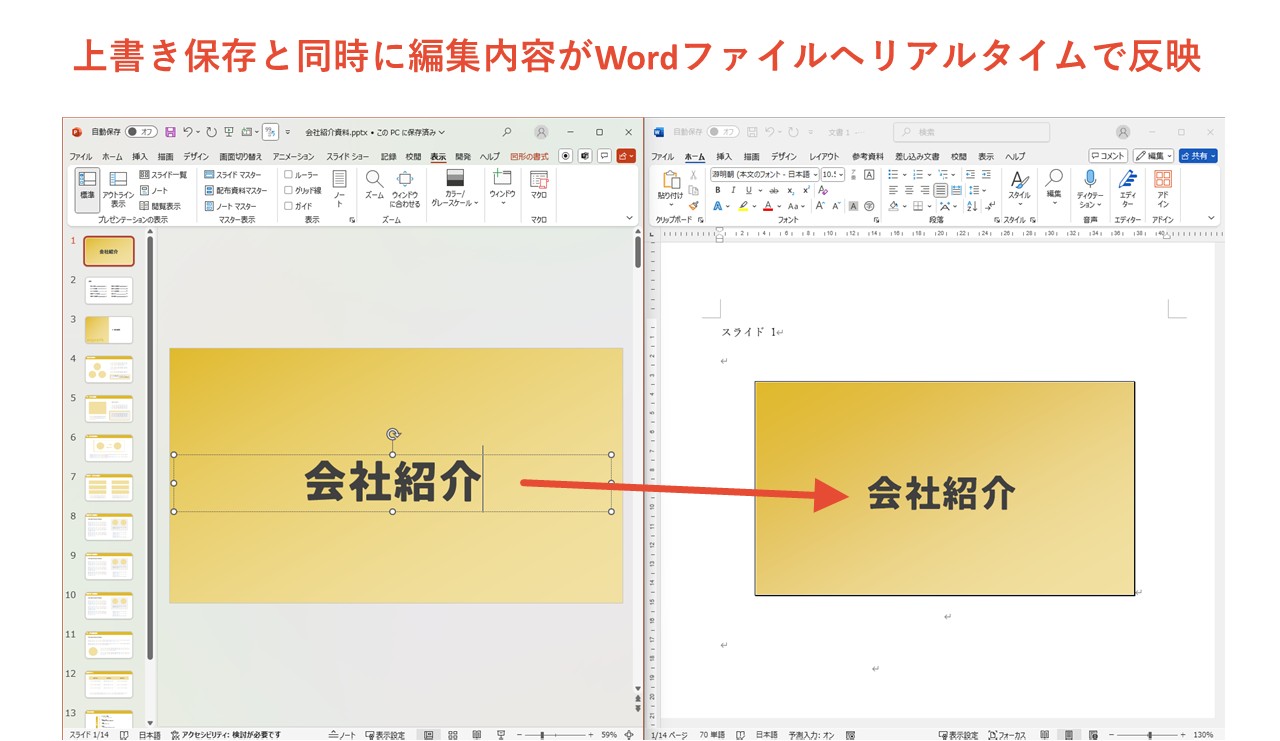Open the 図形の書式 tab
This screenshot has height=741, width=1280.
coord(529,157)
